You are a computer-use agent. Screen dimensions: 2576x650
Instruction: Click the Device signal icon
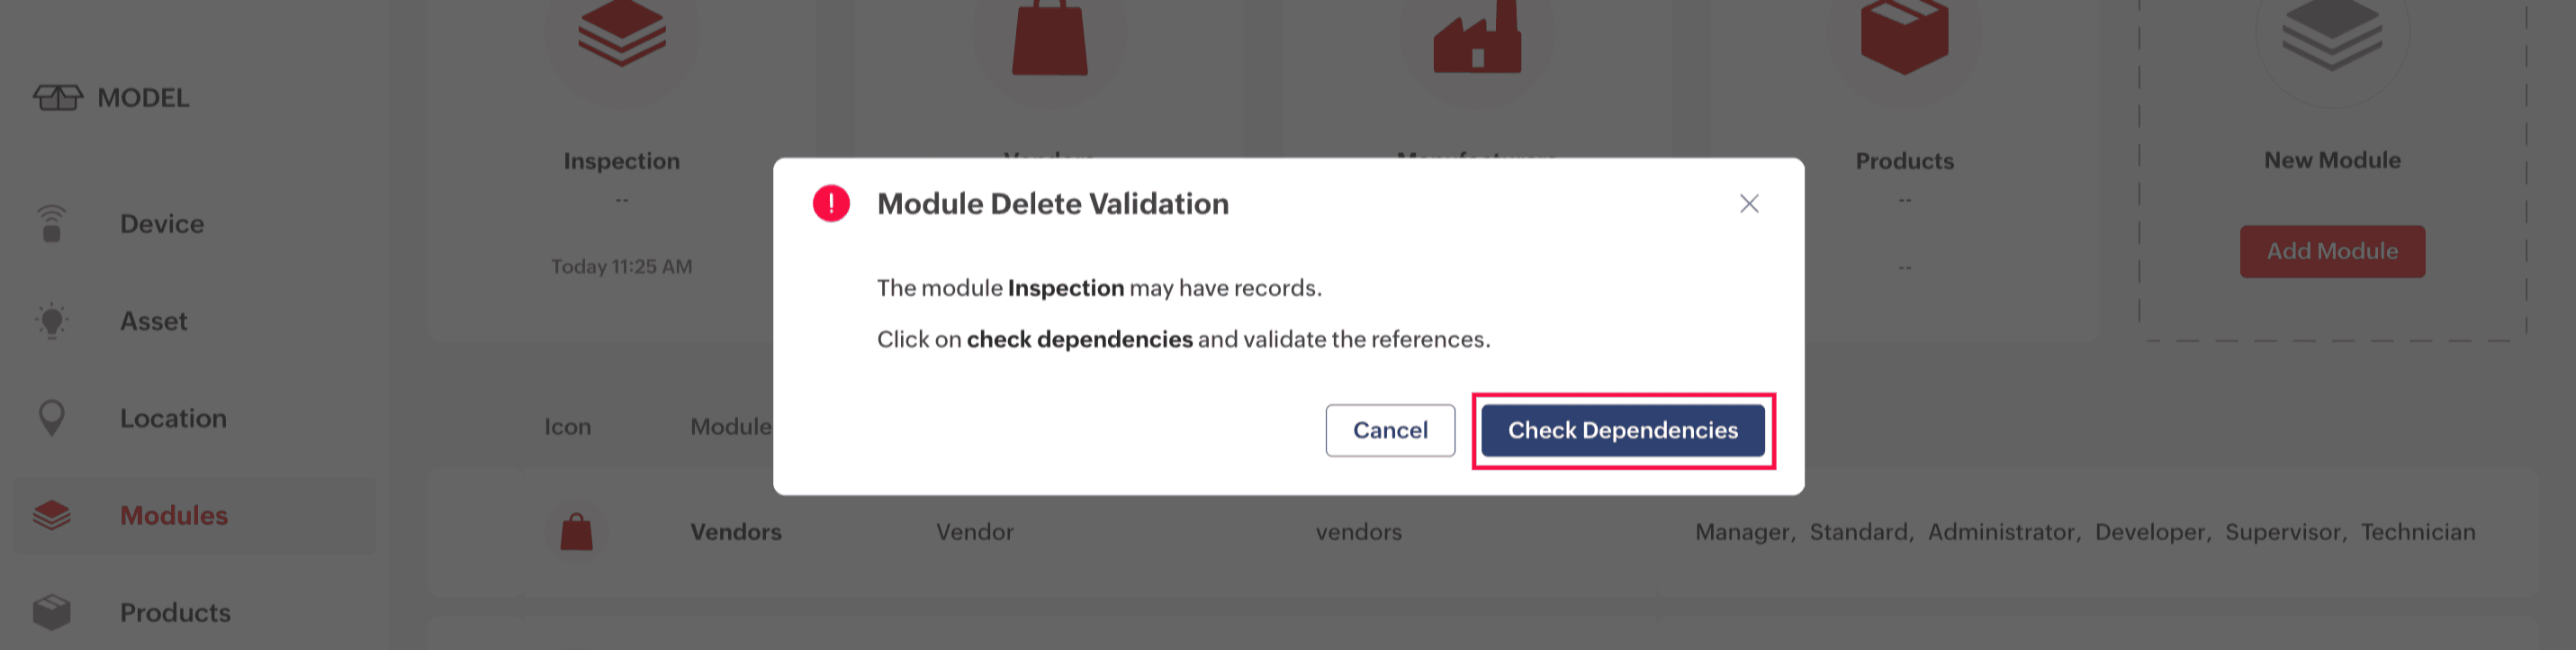tap(52, 224)
